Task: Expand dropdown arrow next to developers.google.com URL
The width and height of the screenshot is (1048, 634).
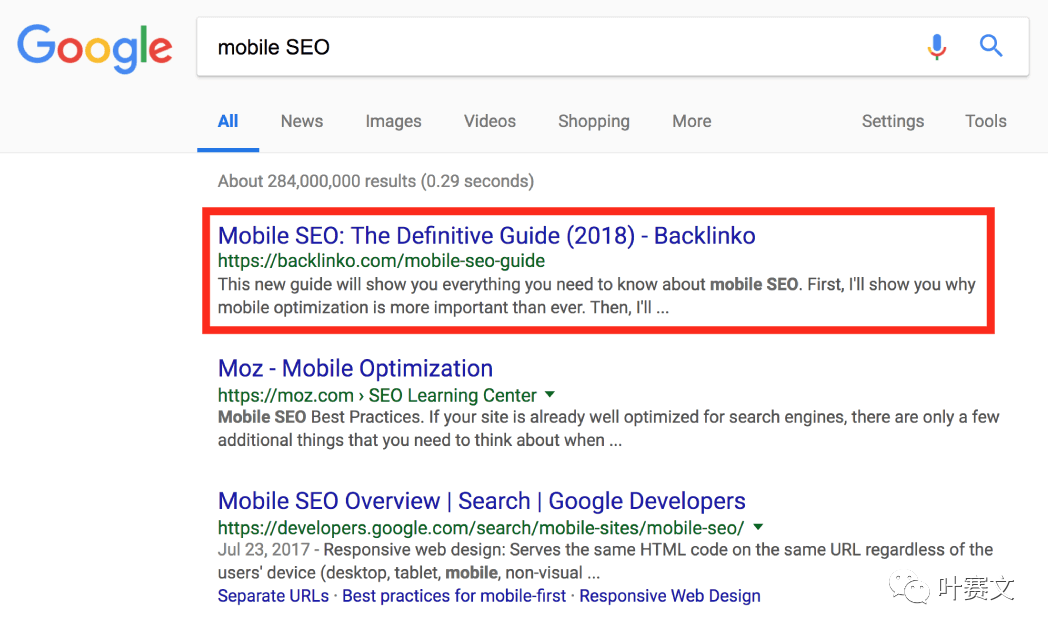Action: 758,527
